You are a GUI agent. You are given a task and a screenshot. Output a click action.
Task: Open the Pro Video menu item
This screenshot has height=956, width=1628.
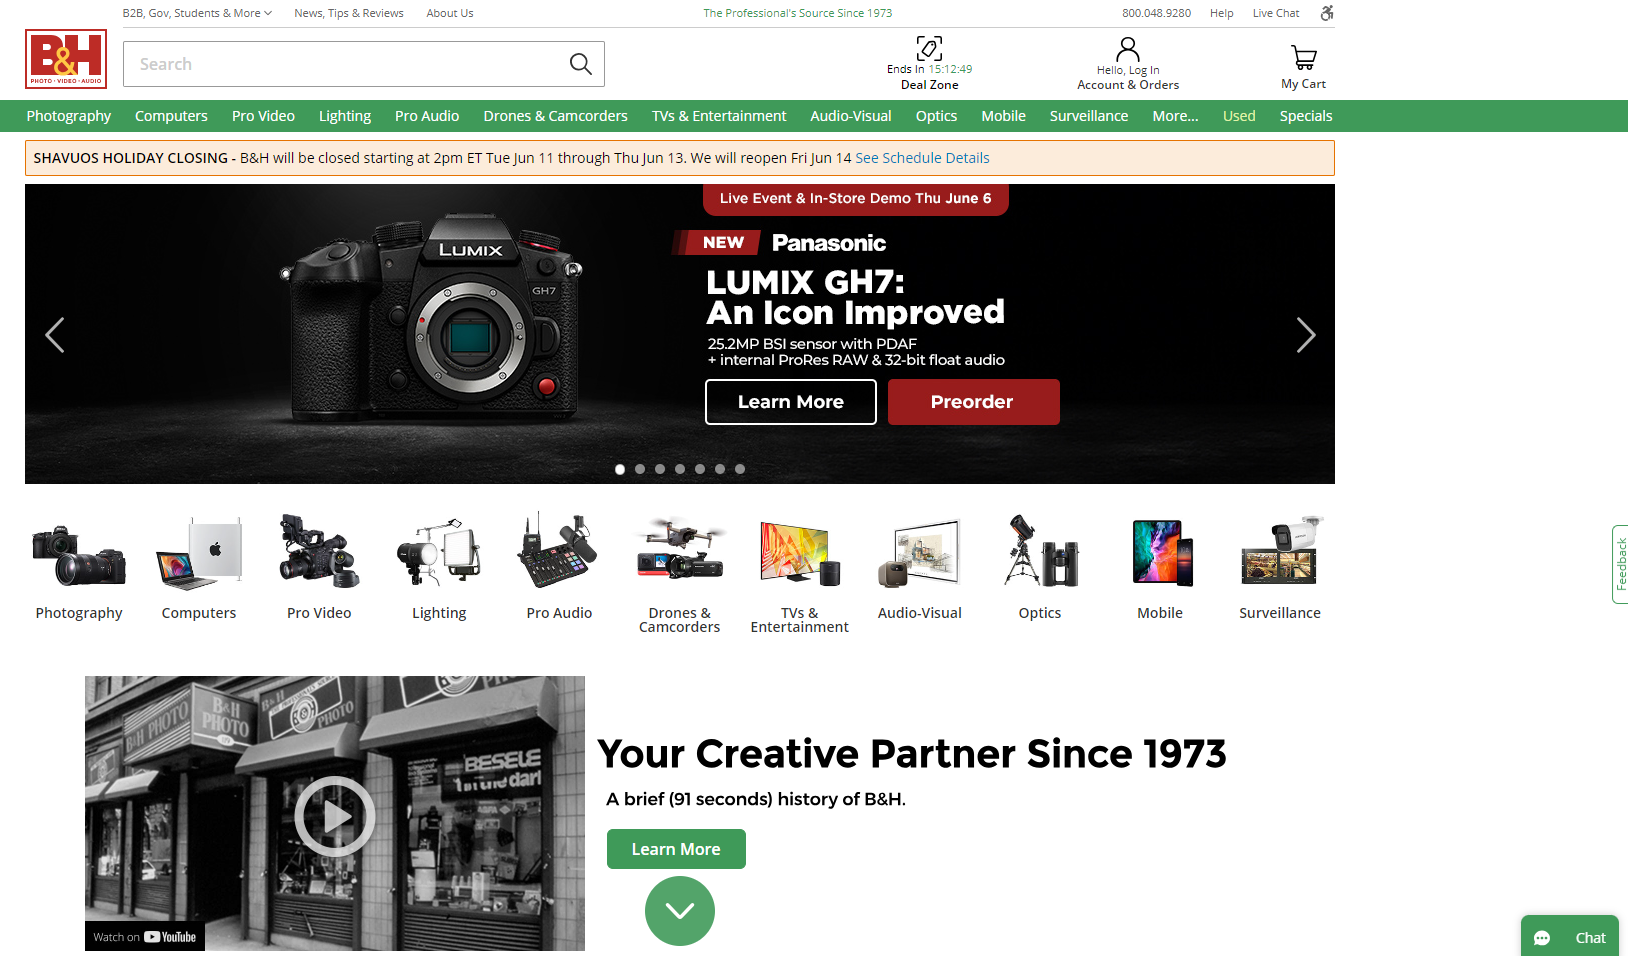click(263, 116)
